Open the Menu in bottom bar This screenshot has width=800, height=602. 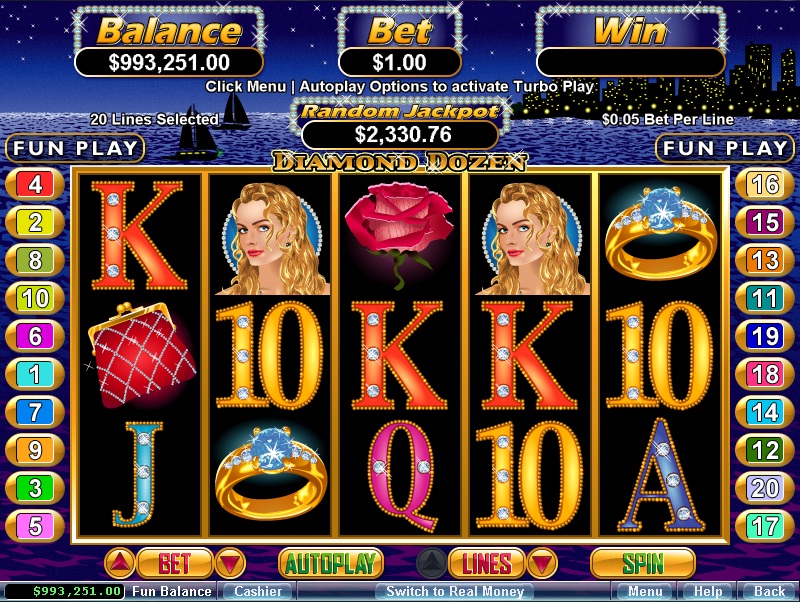(645, 591)
